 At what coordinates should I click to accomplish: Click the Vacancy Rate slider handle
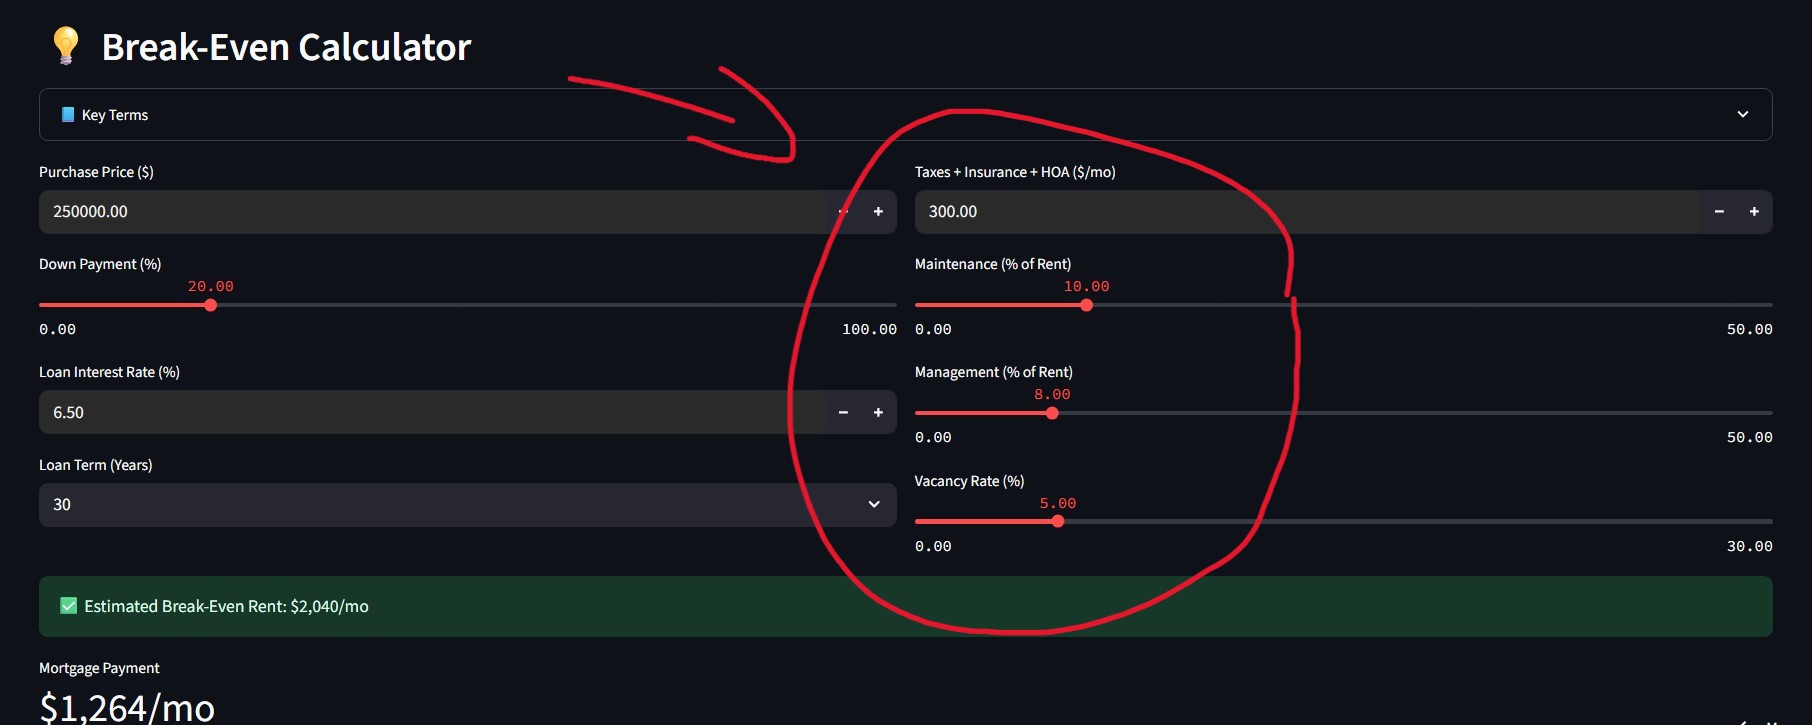coord(1058,521)
